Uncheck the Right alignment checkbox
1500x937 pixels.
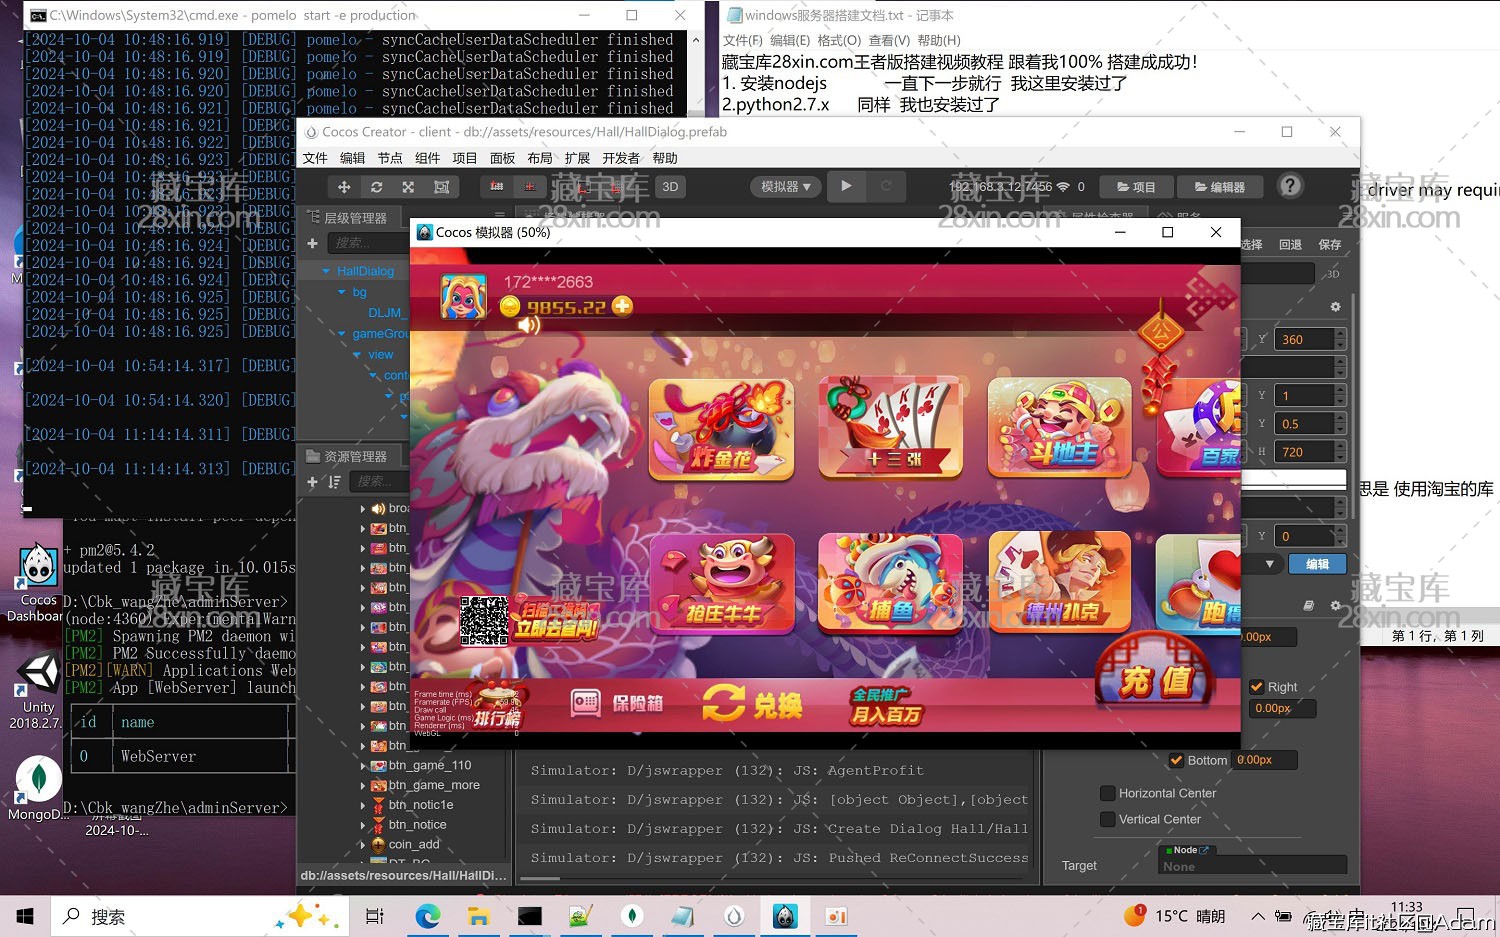[x=1258, y=687]
